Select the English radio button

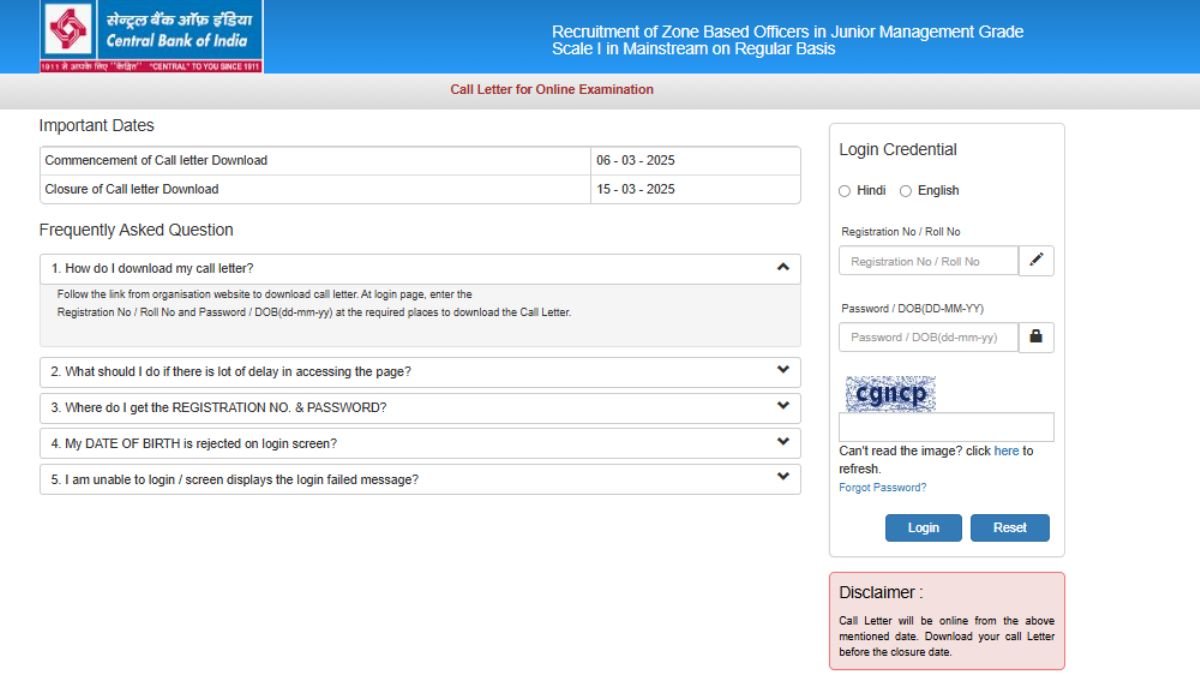(906, 190)
